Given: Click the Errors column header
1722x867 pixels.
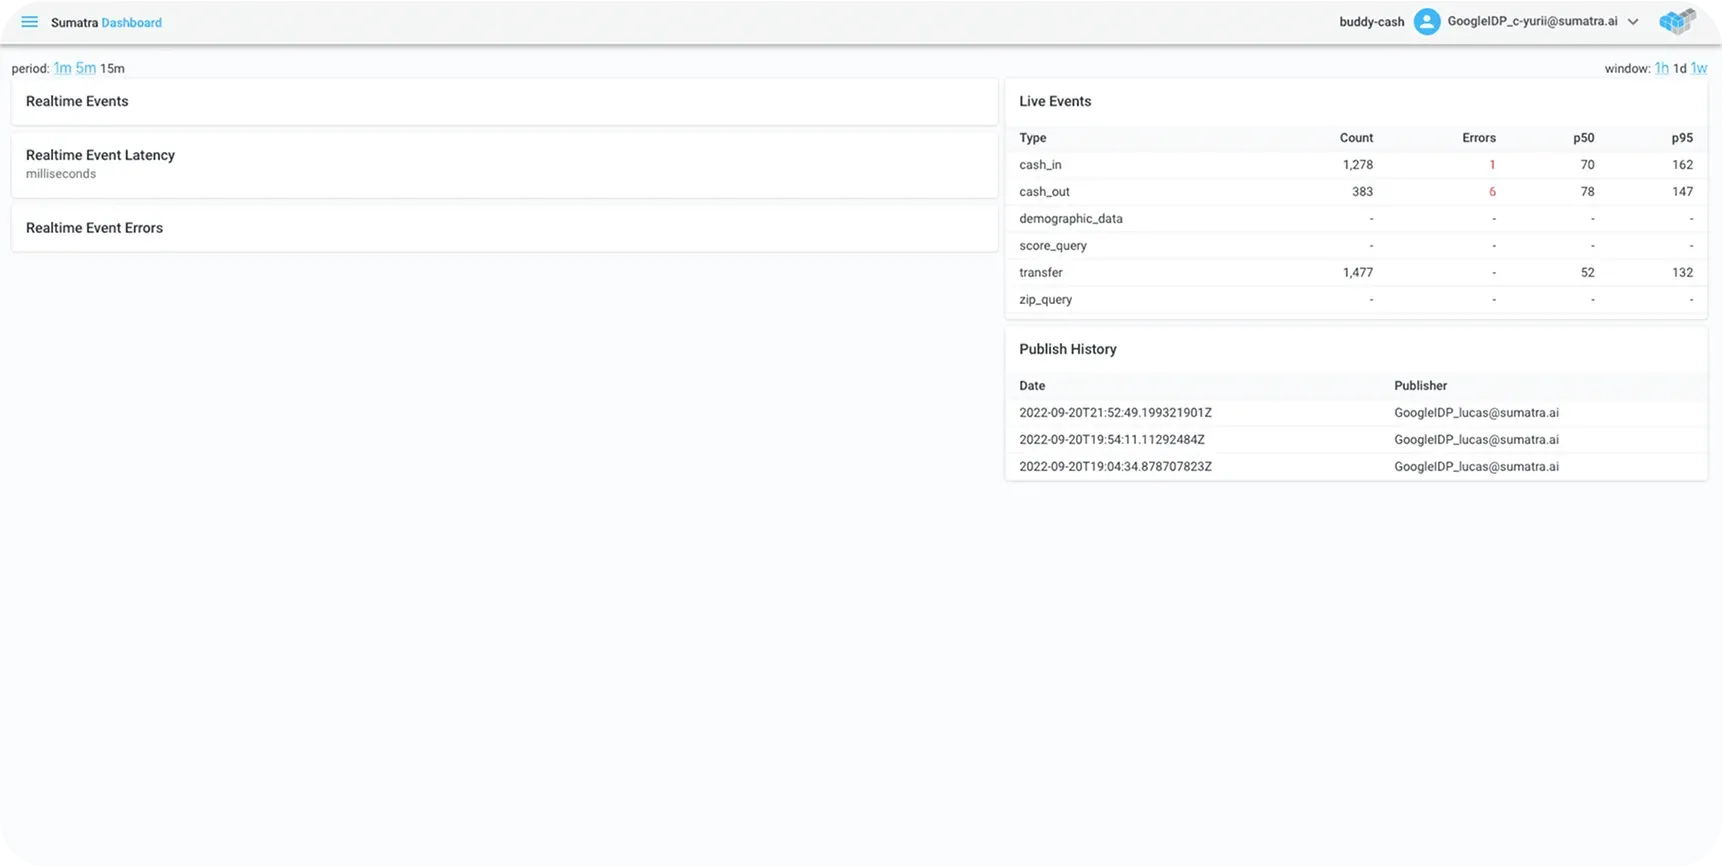Looking at the screenshot, I should tap(1478, 138).
